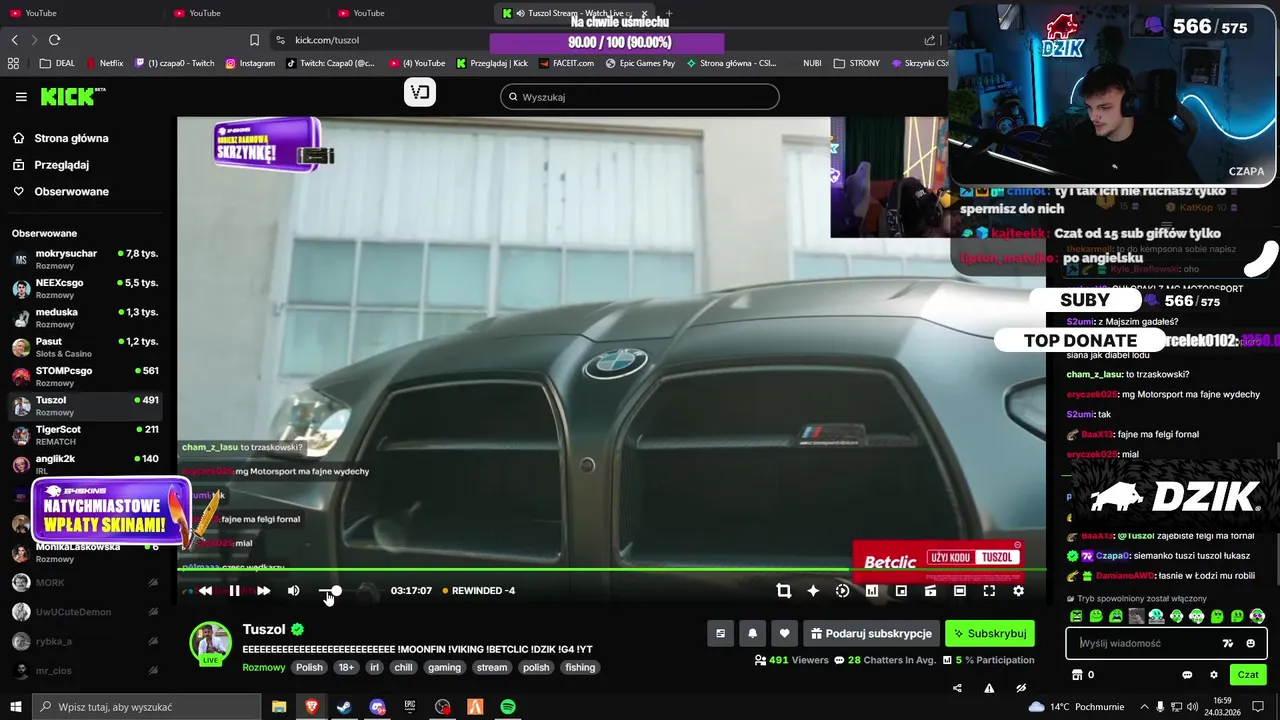The image size is (1280, 720).
Task: Toggle theater mode in the player
Action: 960,591
